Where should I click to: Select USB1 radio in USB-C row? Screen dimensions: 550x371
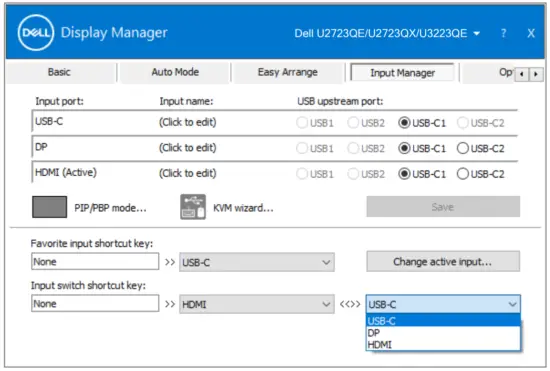[x=302, y=123]
